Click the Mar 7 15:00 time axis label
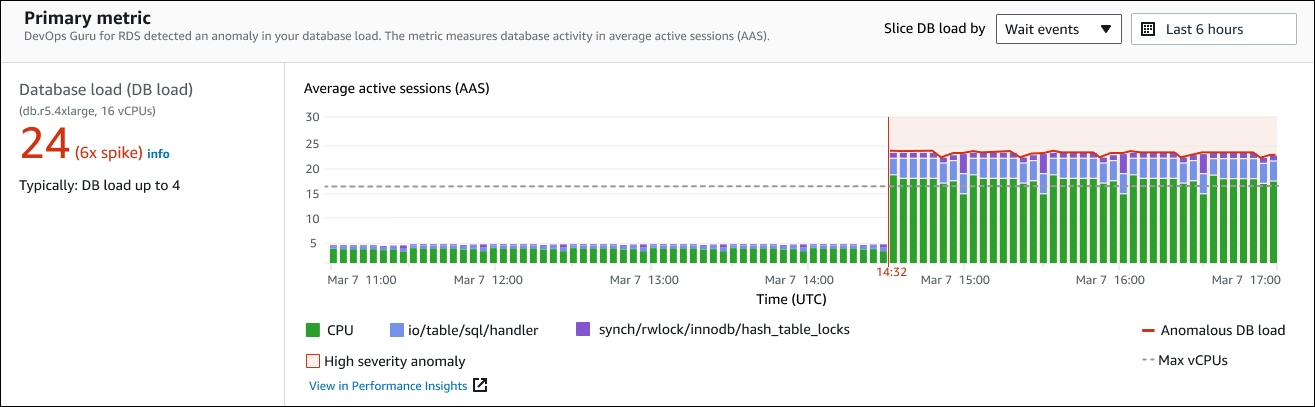Viewport: 1315px width, 407px height. pyautogui.click(x=954, y=280)
